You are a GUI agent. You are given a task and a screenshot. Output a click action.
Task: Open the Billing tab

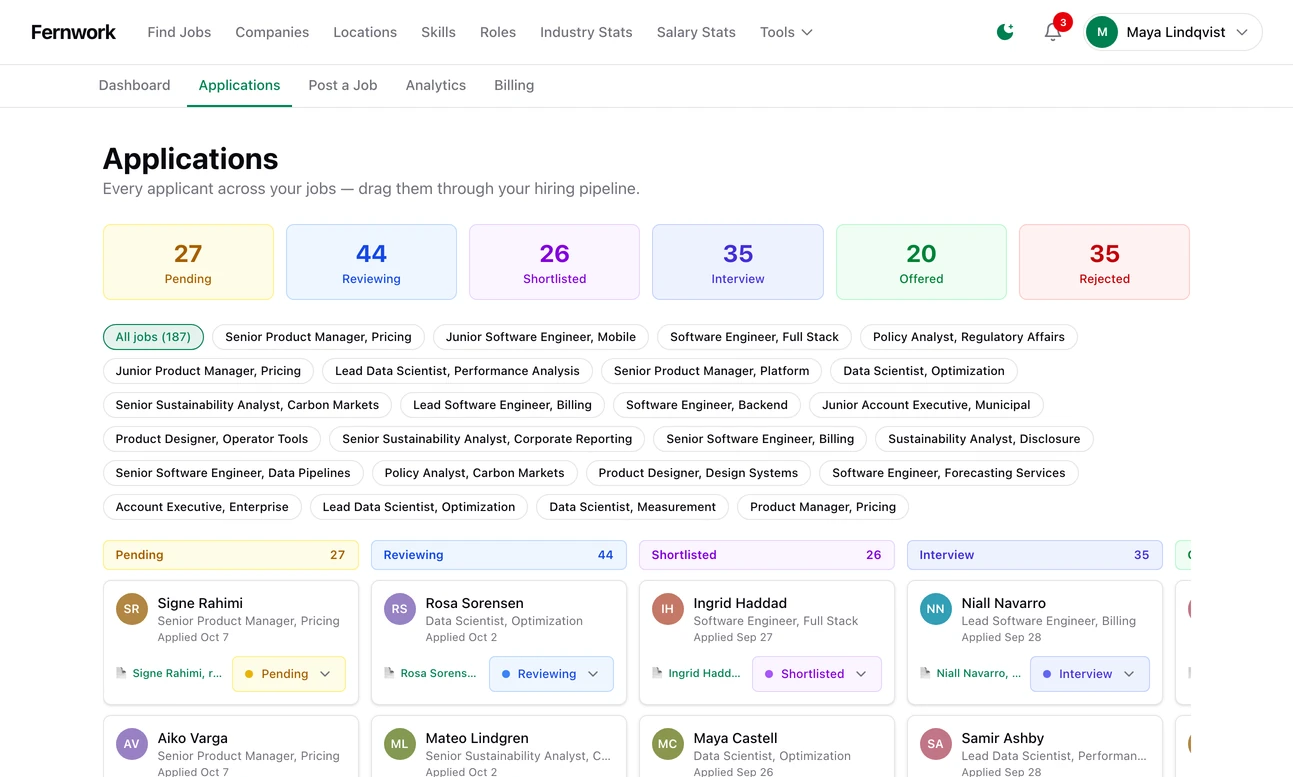[x=514, y=85]
